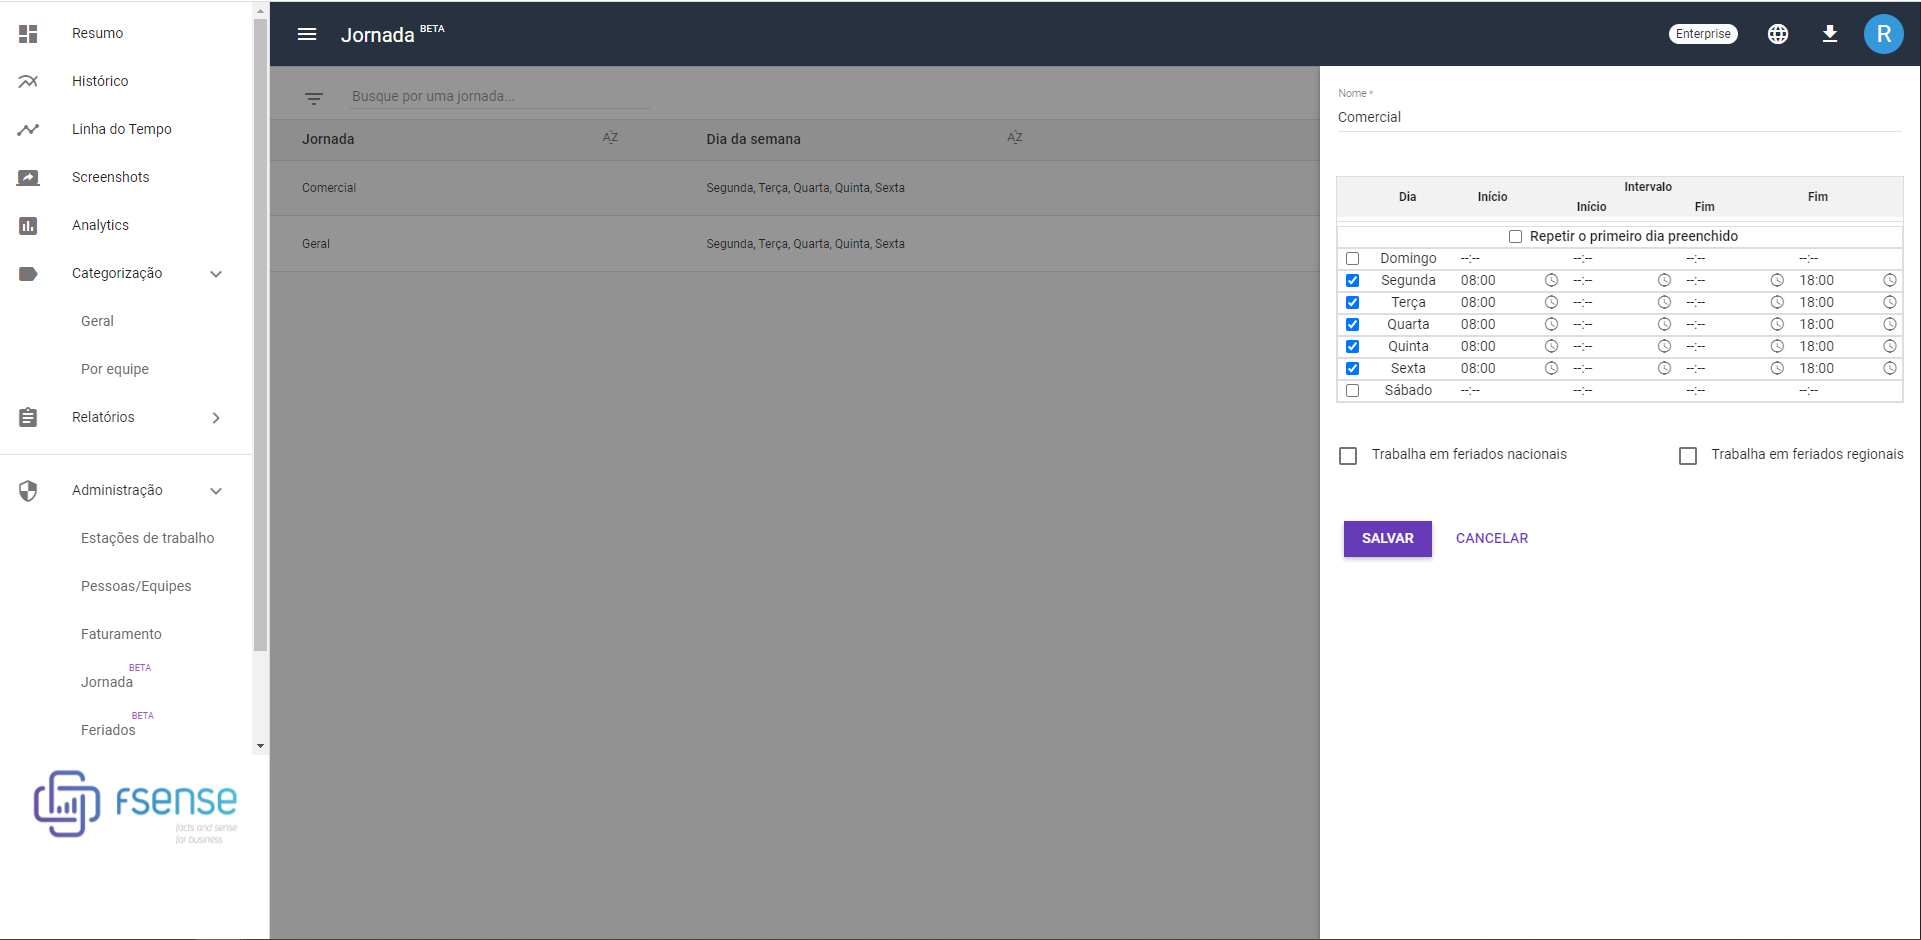This screenshot has height=940, width=1921.
Task: Check Trabalha em feriados nacionais
Action: (1347, 455)
